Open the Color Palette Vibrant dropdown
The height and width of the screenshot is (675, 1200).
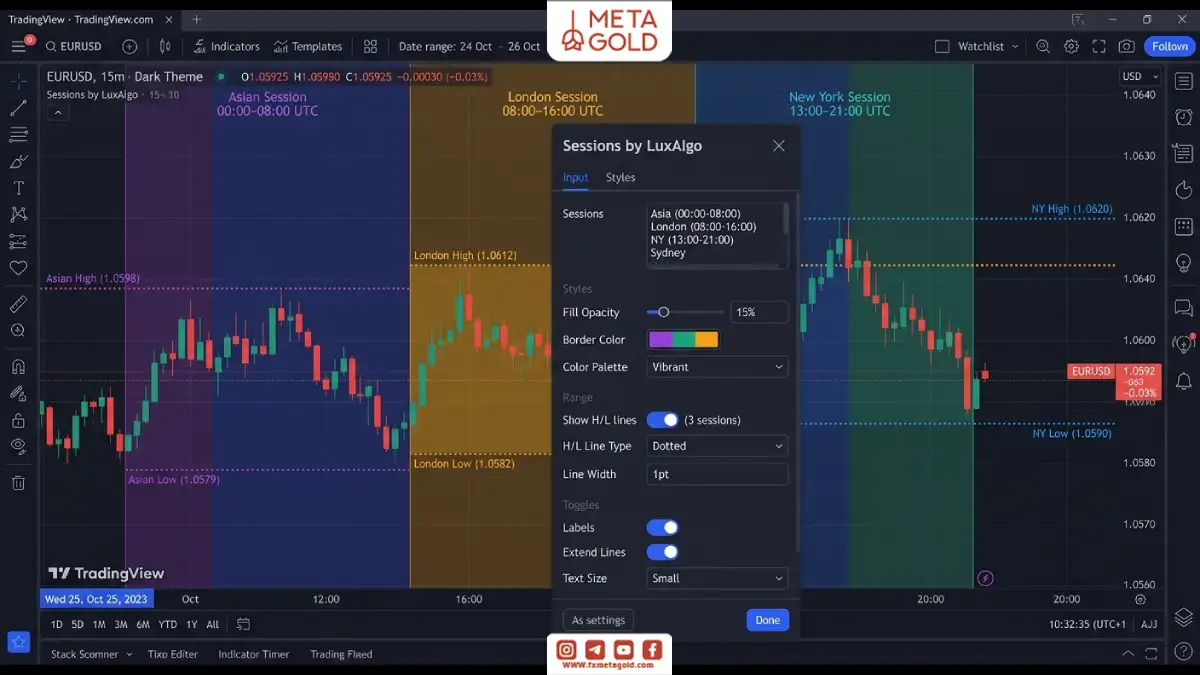pos(717,367)
